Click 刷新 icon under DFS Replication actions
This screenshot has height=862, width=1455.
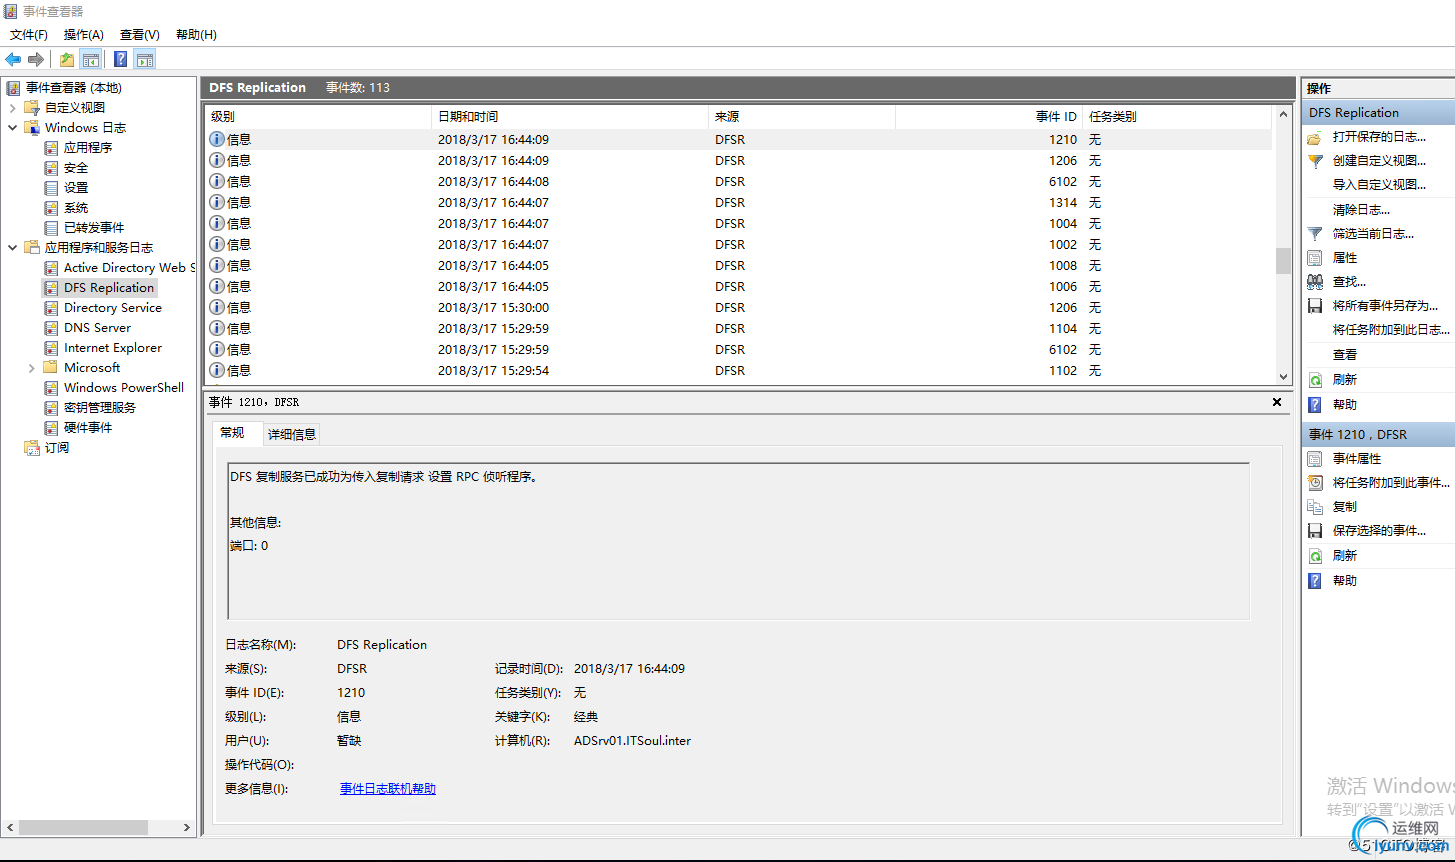point(1315,380)
